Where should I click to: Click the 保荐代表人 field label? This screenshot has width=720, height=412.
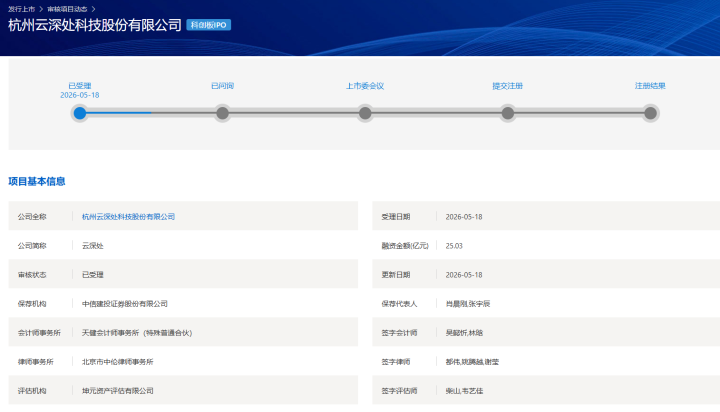tap(399, 304)
